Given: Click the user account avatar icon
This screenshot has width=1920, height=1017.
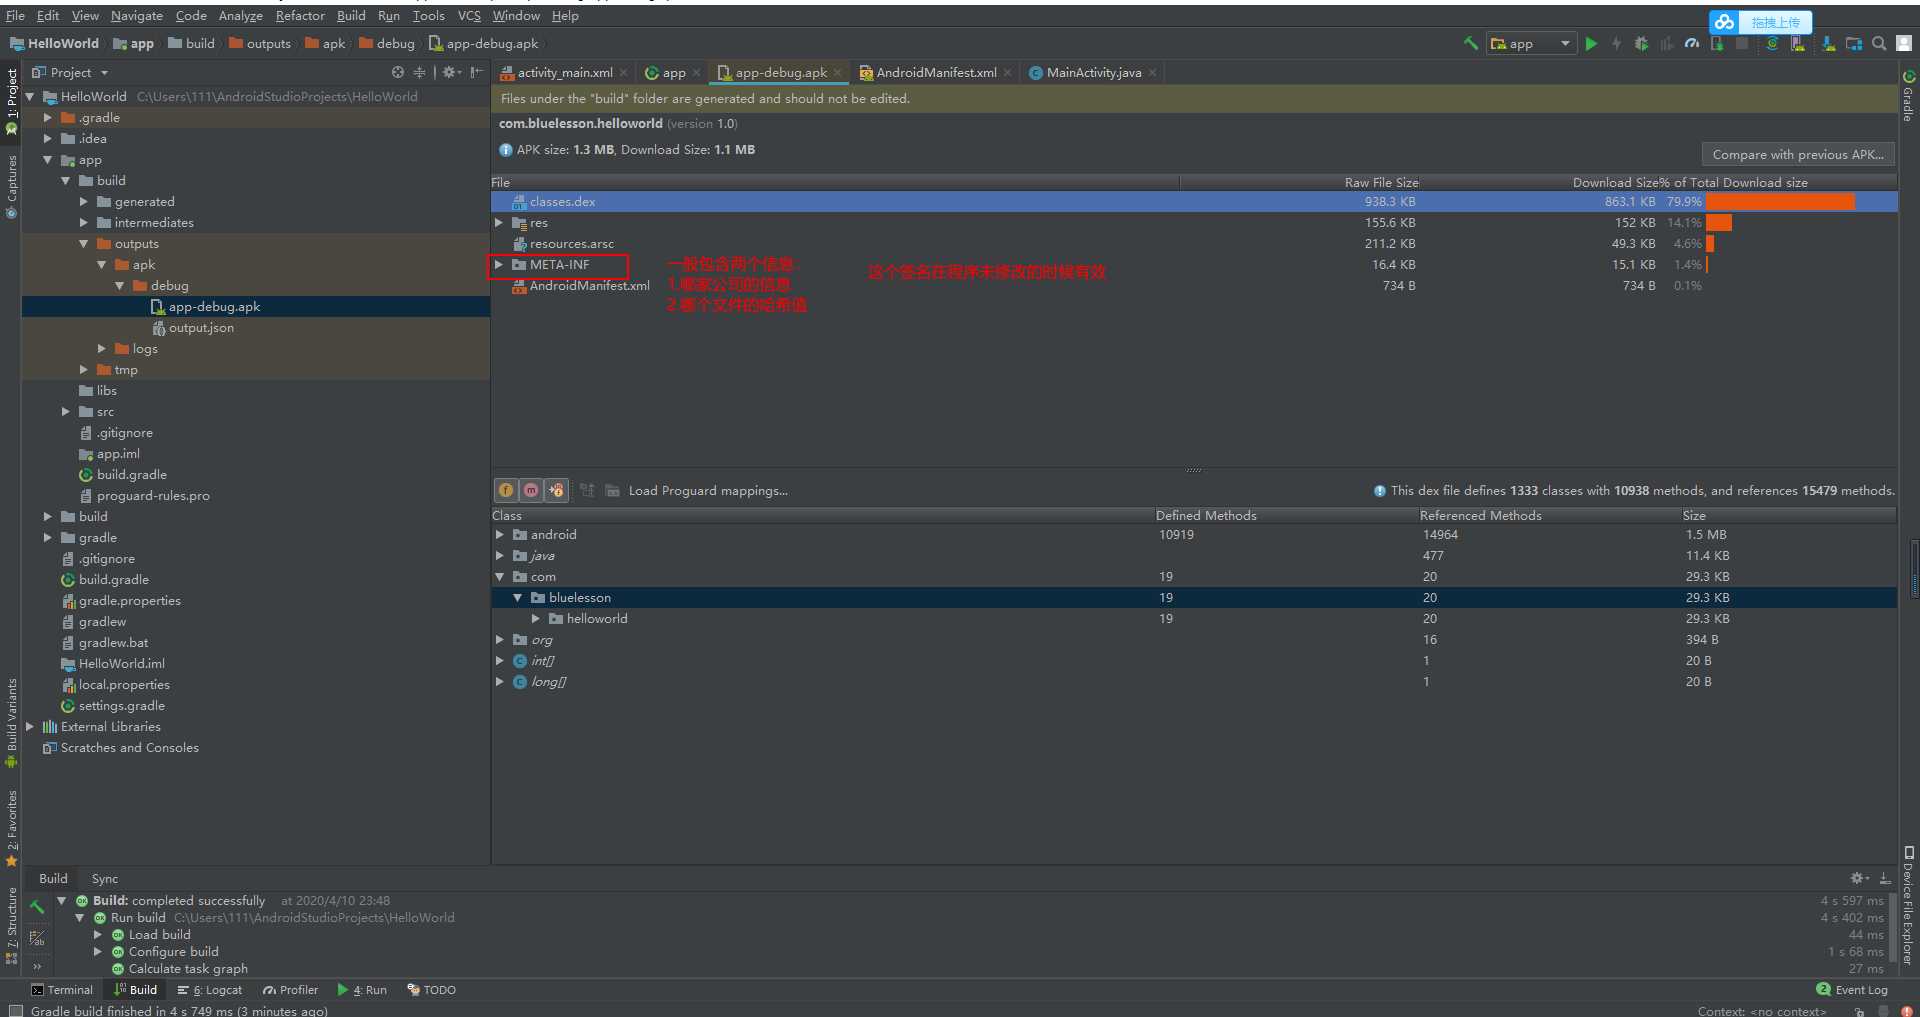Looking at the screenshot, I should click(x=1904, y=43).
